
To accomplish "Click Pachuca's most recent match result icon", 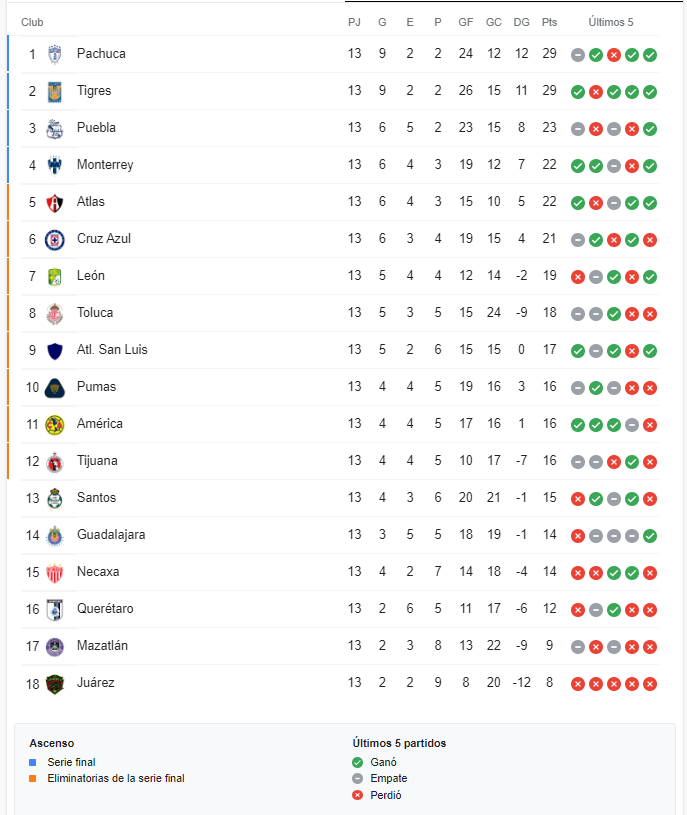I will tap(650, 55).
